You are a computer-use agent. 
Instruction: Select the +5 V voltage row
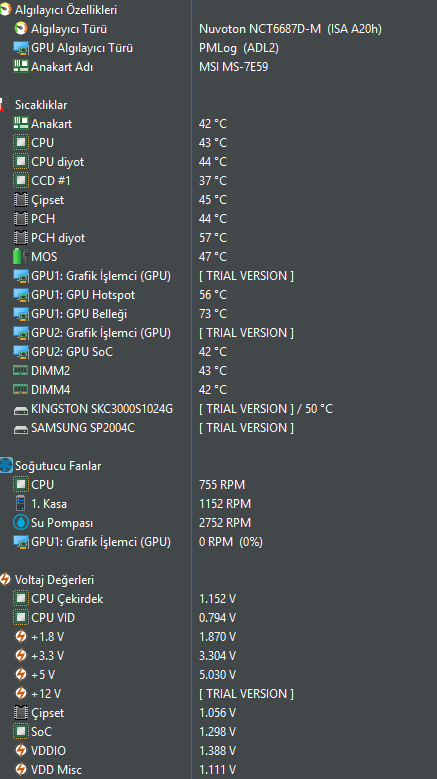[218, 675]
